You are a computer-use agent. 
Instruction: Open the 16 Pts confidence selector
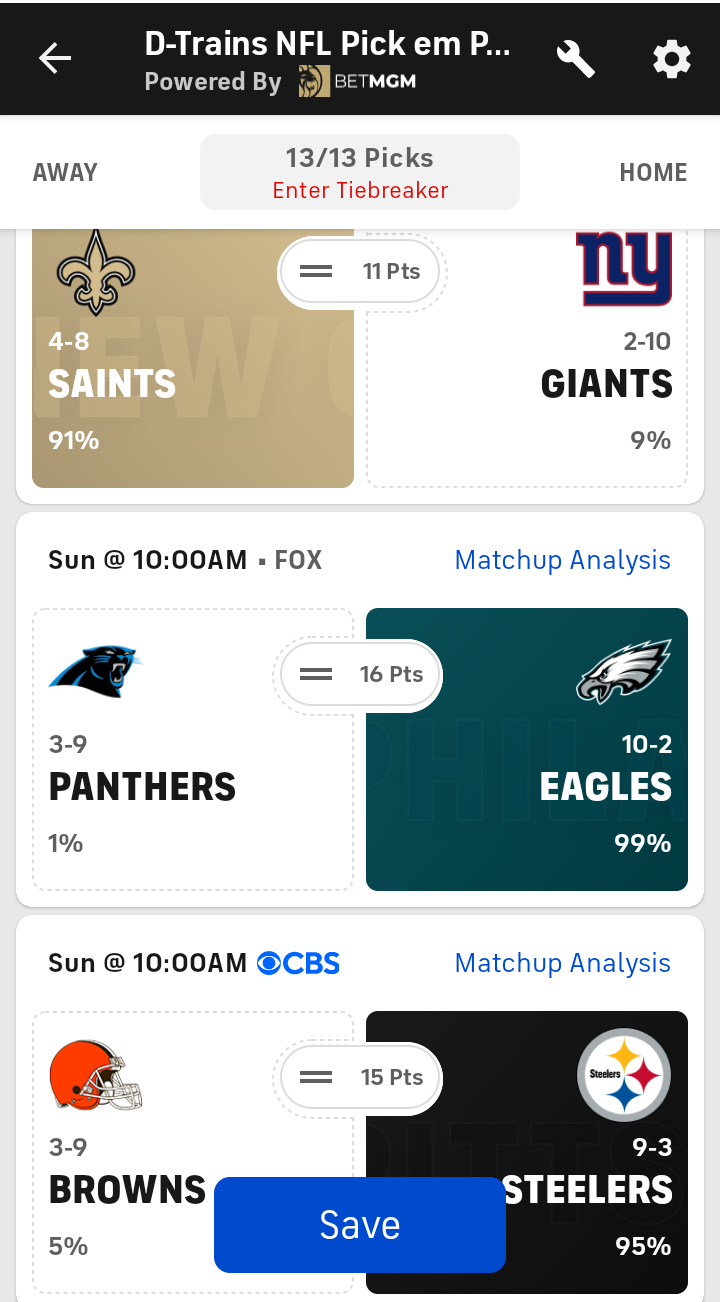click(x=360, y=675)
